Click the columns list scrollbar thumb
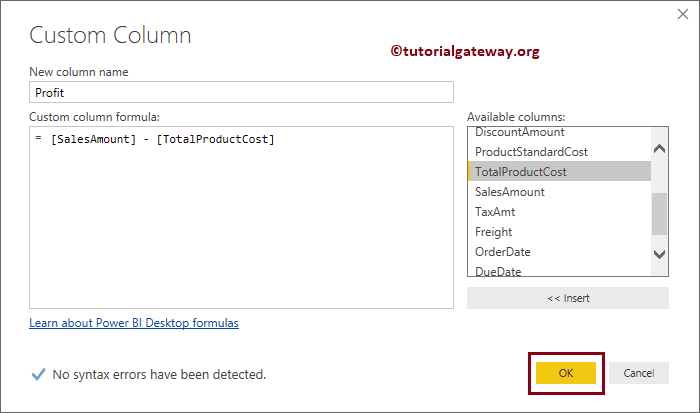The height and width of the screenshot is (413, 700). [659, 212]
